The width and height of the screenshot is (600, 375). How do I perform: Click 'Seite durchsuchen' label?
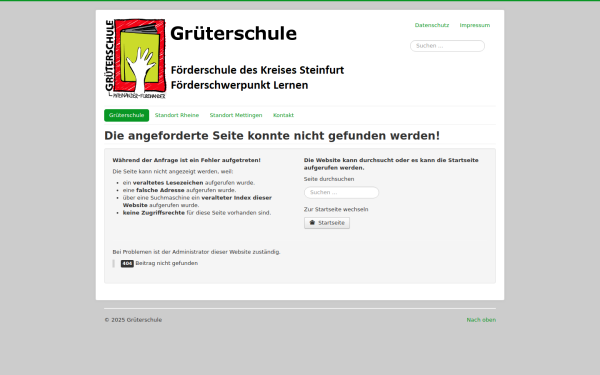pyautogui.click(x=329, y=179)
